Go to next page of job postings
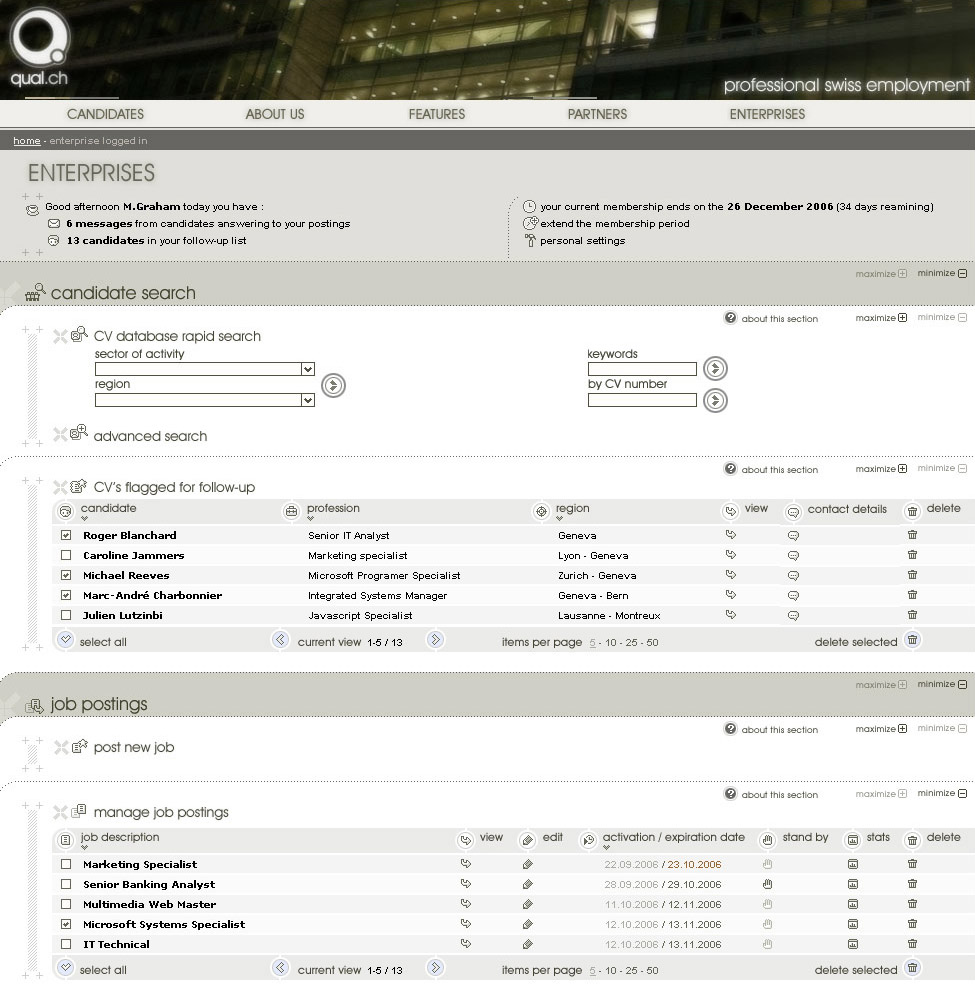This screenshot has height=1003, width=975. [435, 968]
